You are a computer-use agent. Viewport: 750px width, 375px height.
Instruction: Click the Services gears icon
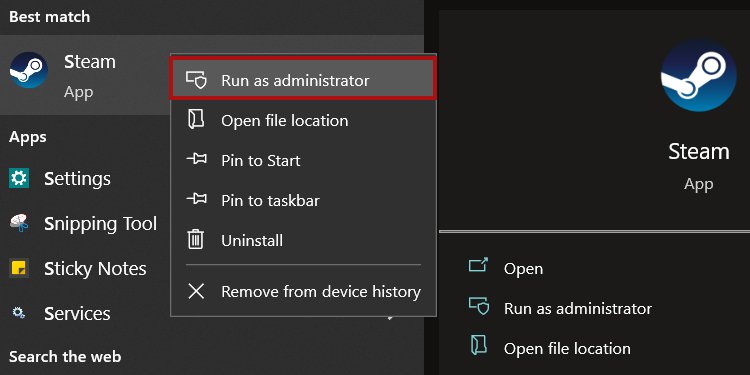19,313
